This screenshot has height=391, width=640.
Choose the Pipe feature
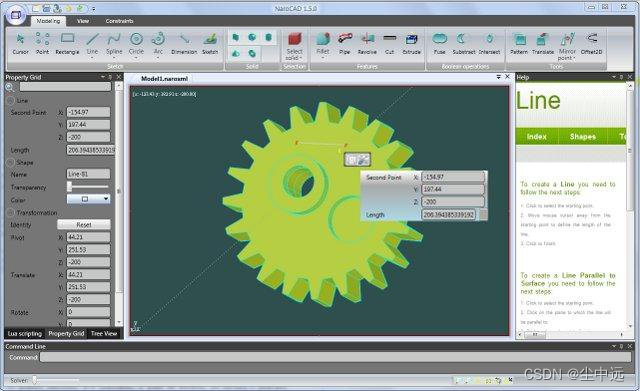(x=345, y=44)
